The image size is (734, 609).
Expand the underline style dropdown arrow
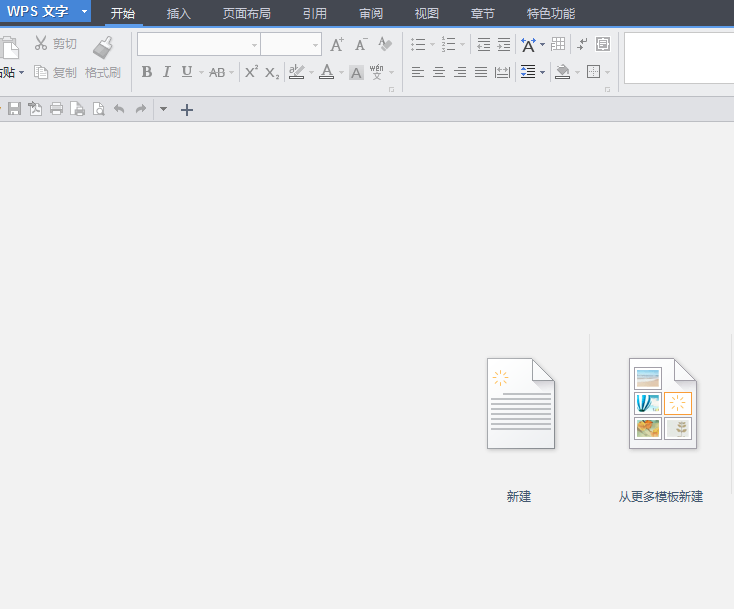click(201, 73)
